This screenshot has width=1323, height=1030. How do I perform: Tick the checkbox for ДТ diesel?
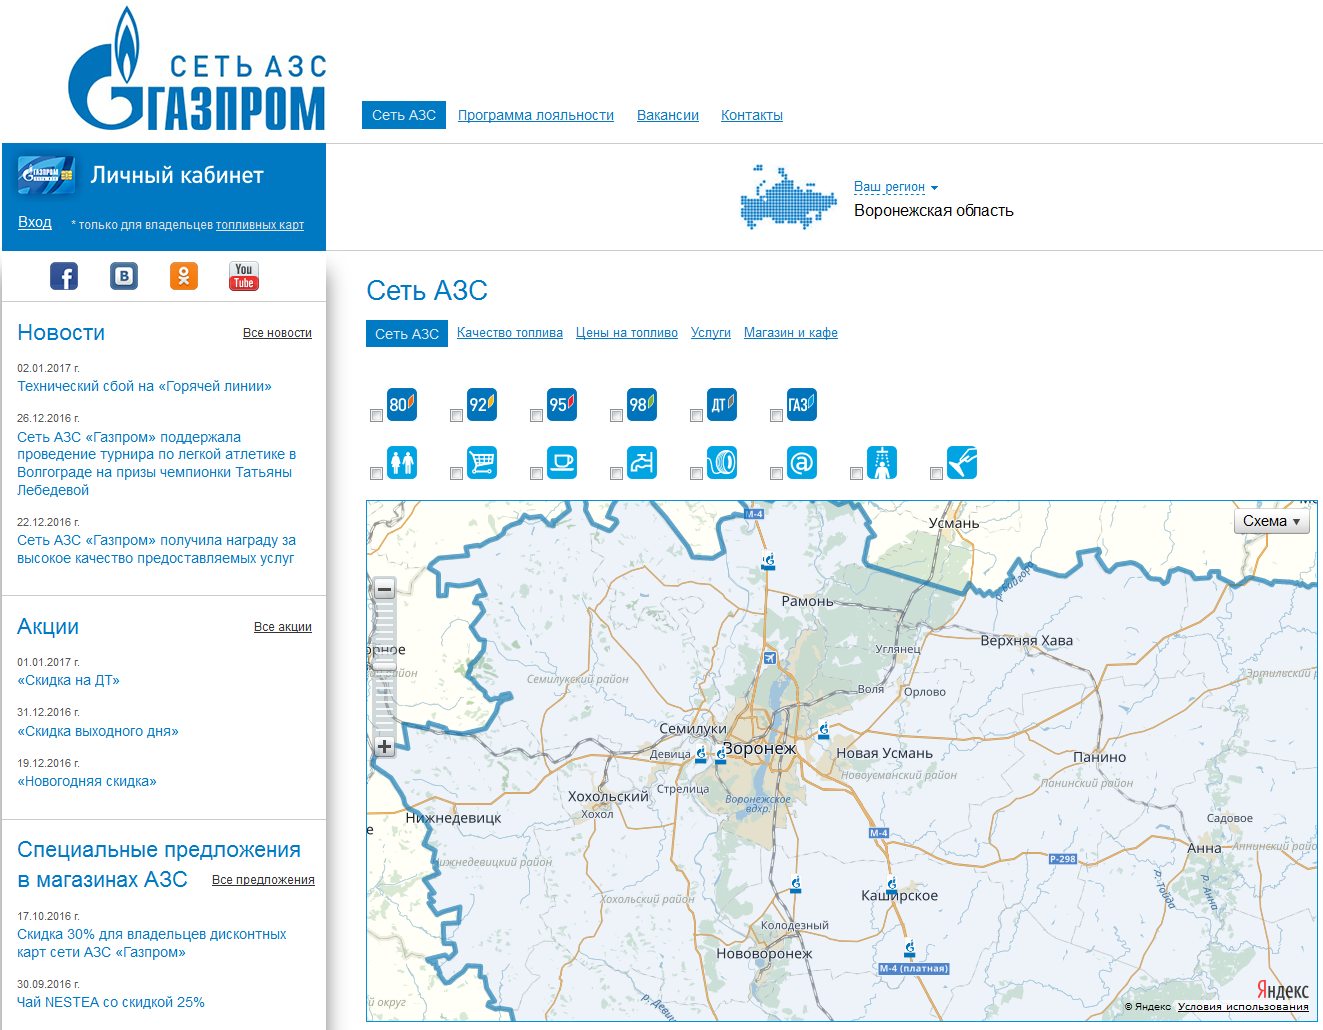696,415
